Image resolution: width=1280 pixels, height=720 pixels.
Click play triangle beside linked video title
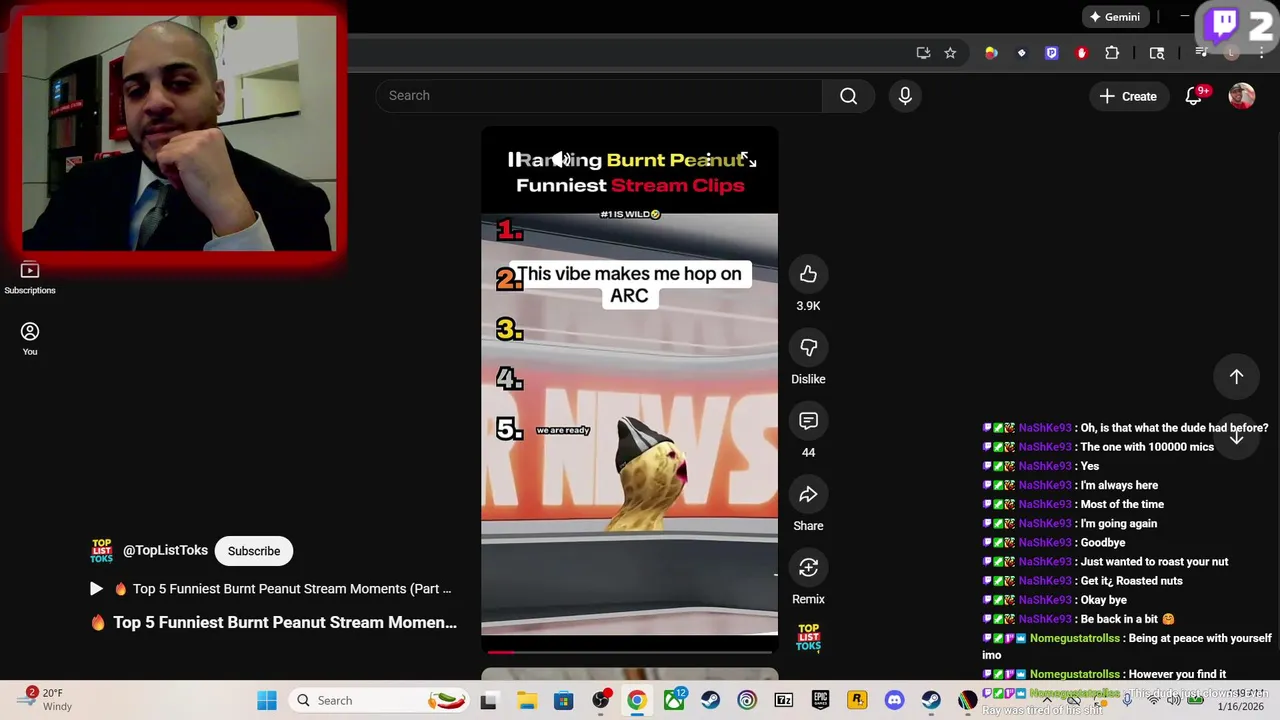click(96, 589)
